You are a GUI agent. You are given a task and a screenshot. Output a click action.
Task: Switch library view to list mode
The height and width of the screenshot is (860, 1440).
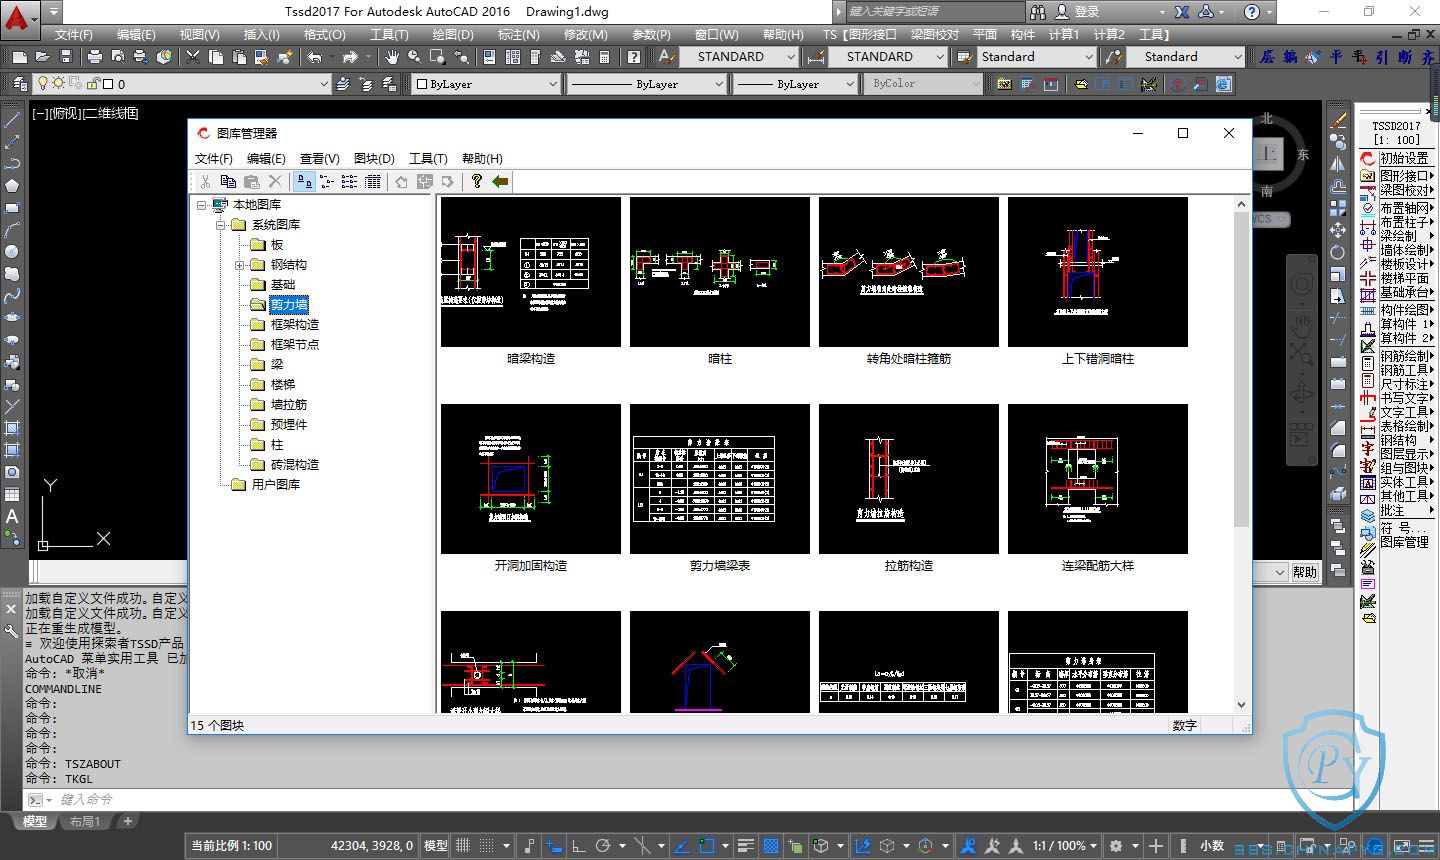(x=349, y=182)
